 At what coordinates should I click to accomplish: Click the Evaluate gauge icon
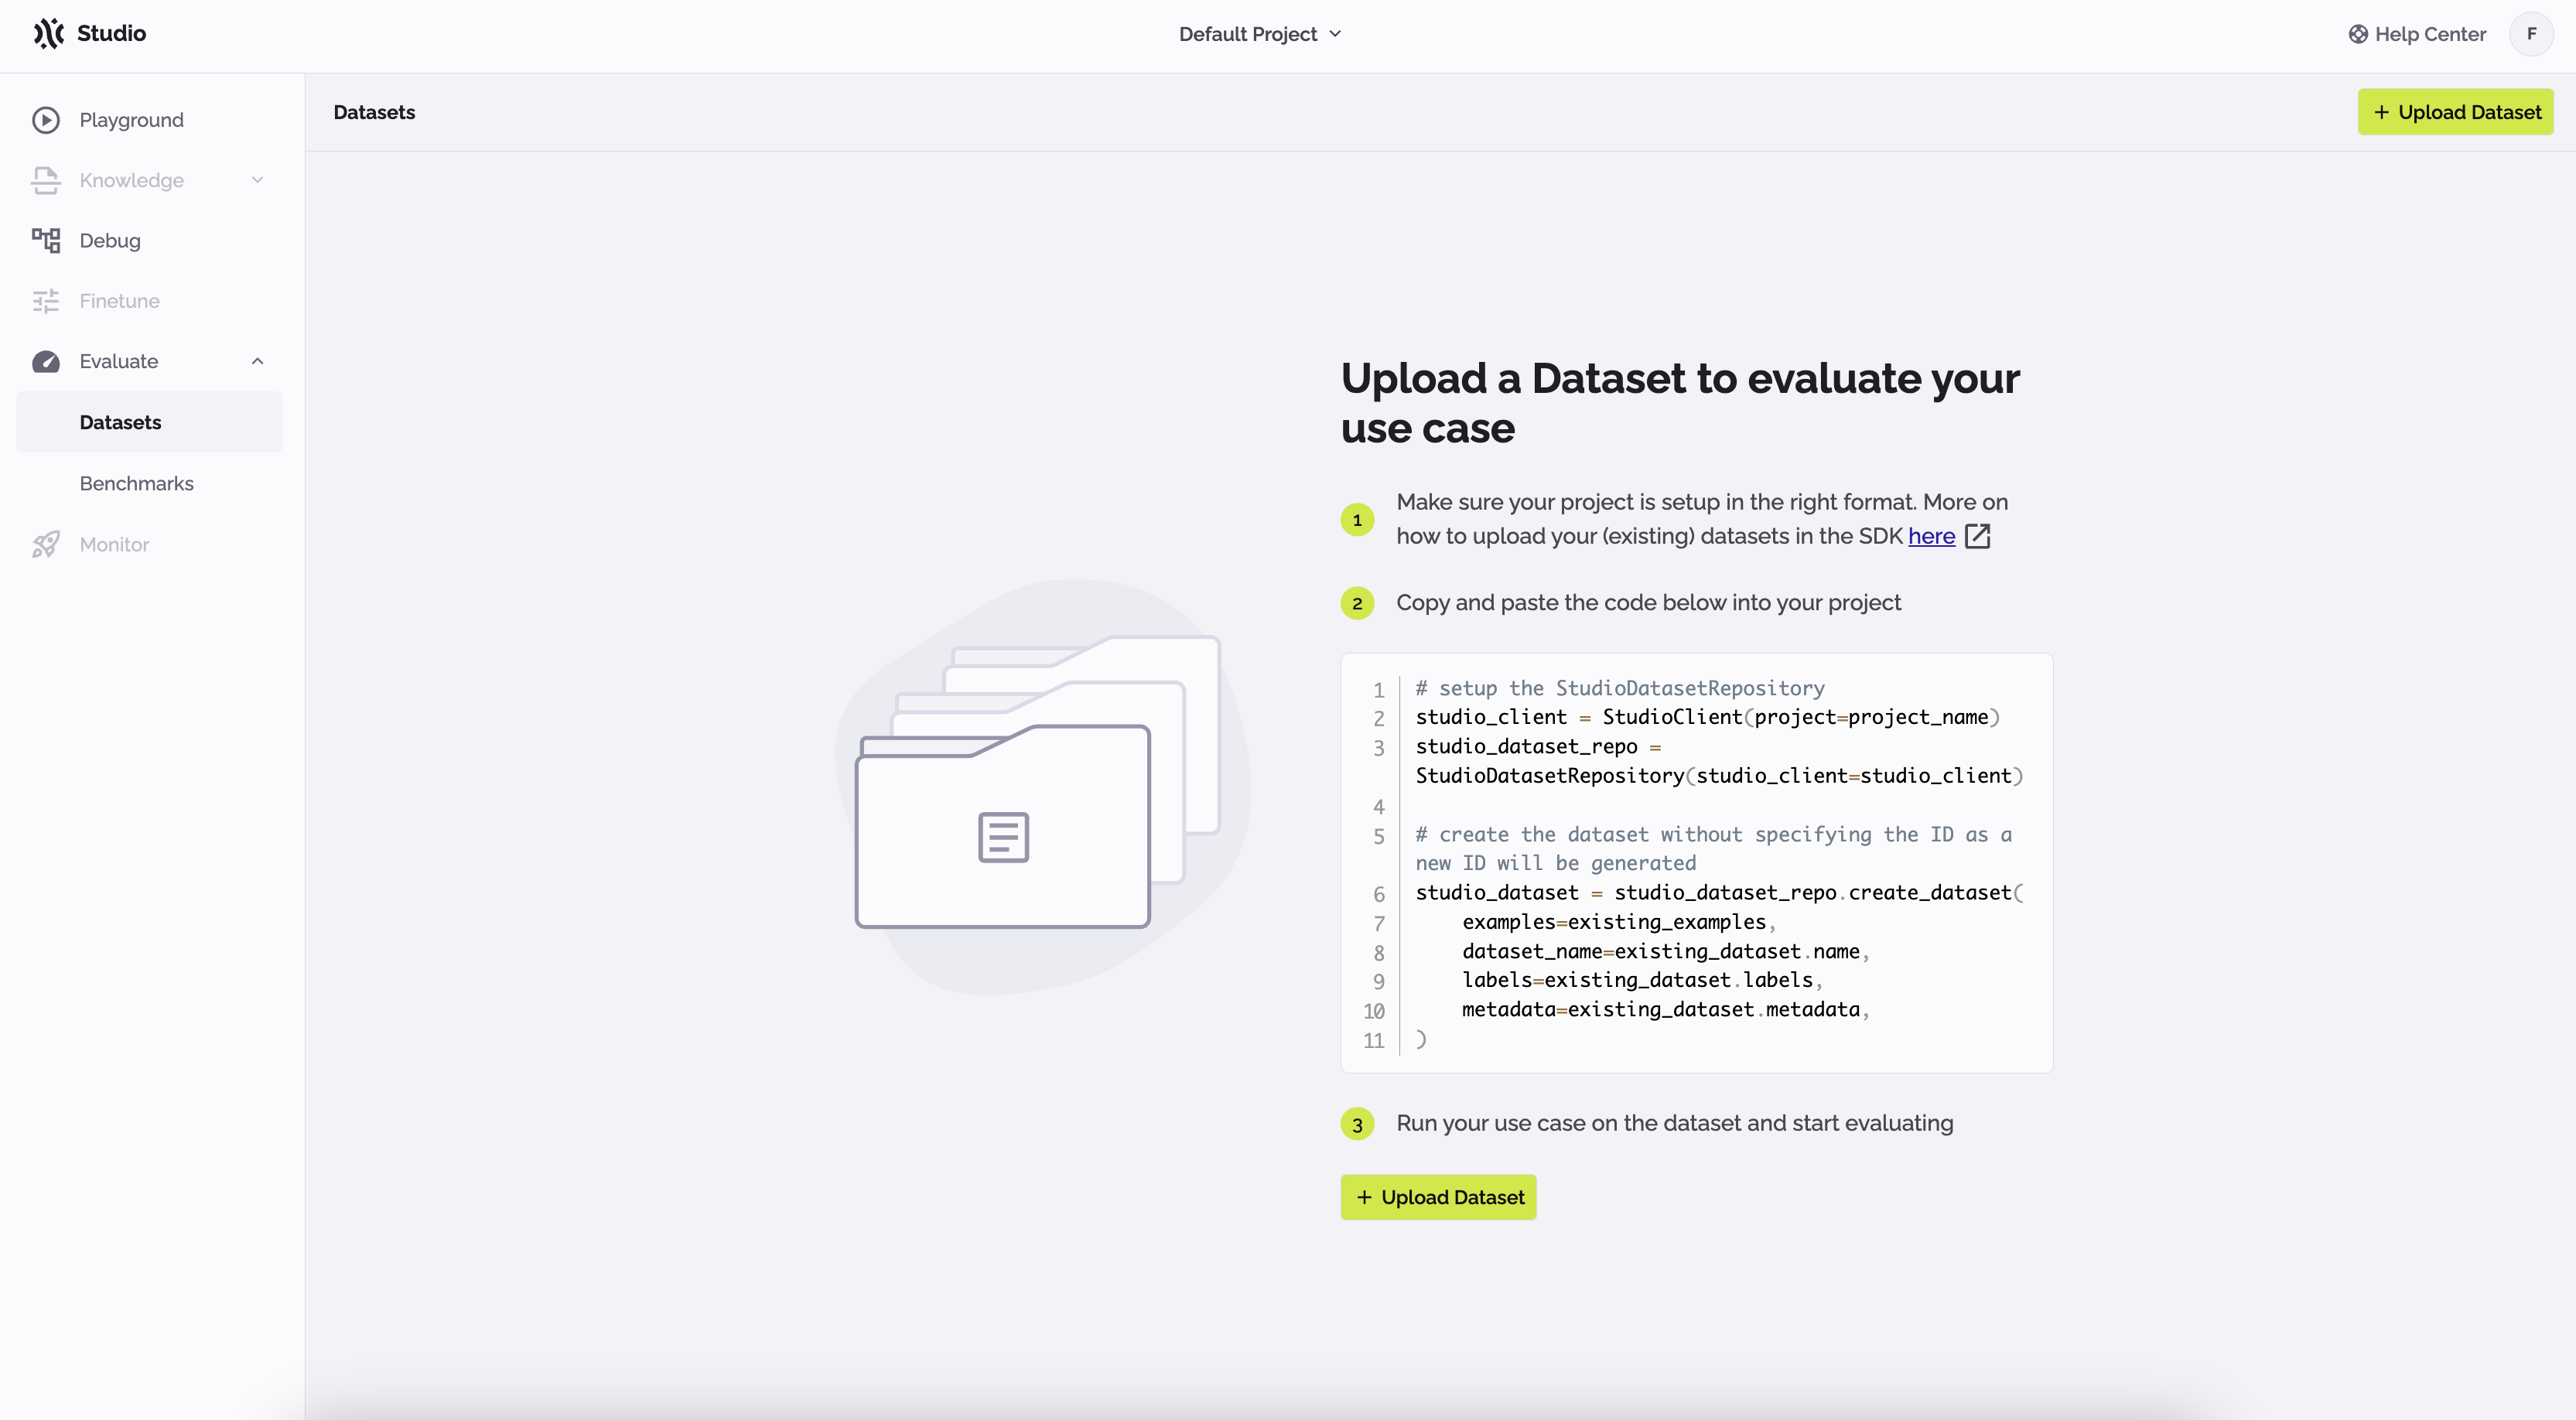(x=46, y=361)
